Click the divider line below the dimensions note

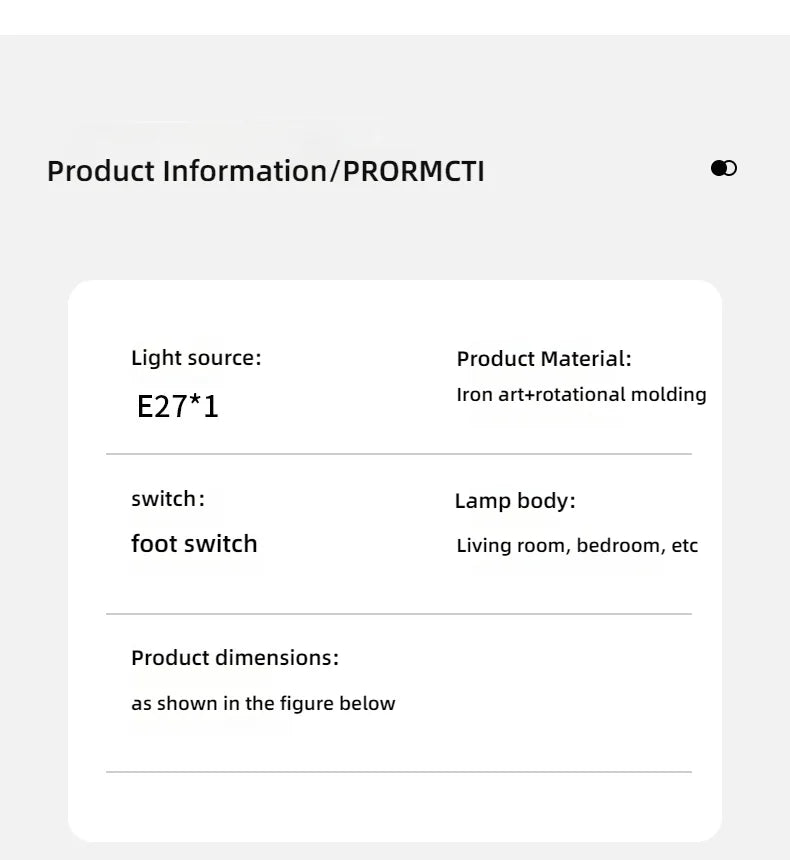tap(399, 772)
